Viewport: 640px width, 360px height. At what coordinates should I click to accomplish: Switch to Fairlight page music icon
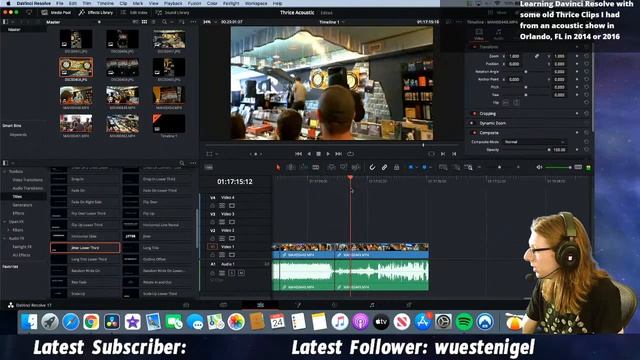pos(372,305)
